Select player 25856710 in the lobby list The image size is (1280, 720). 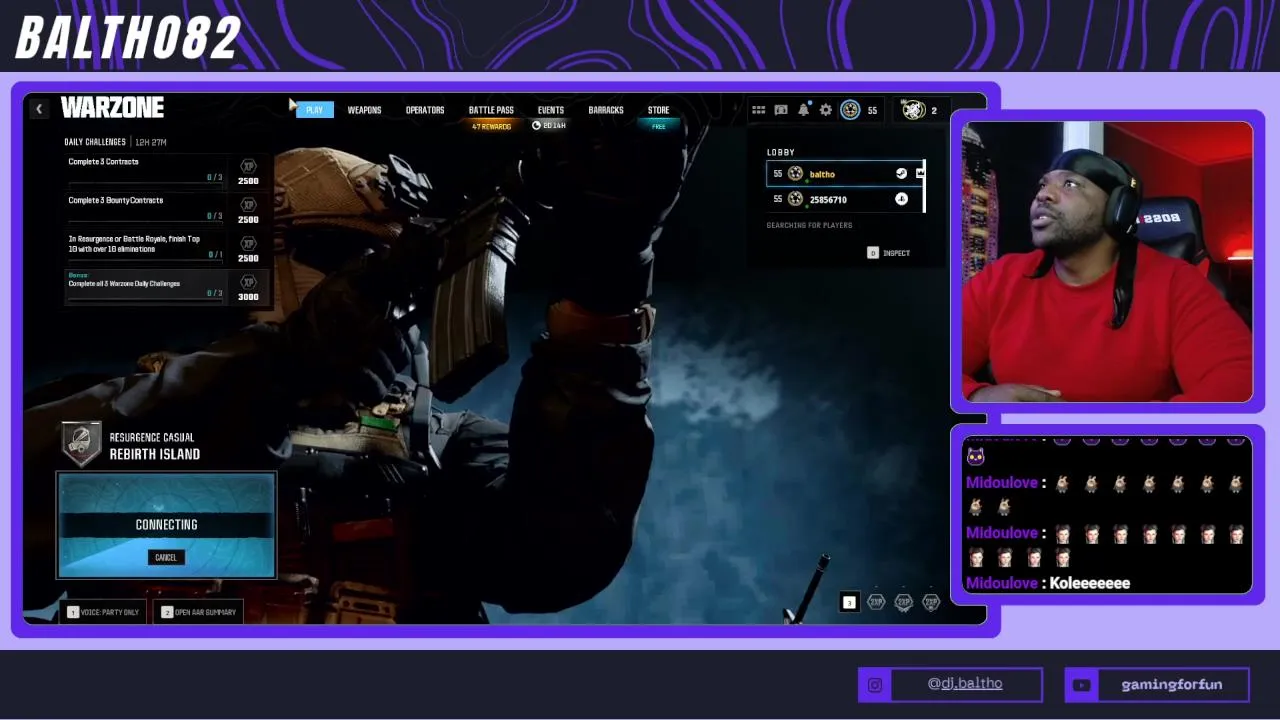coord(845,199)
